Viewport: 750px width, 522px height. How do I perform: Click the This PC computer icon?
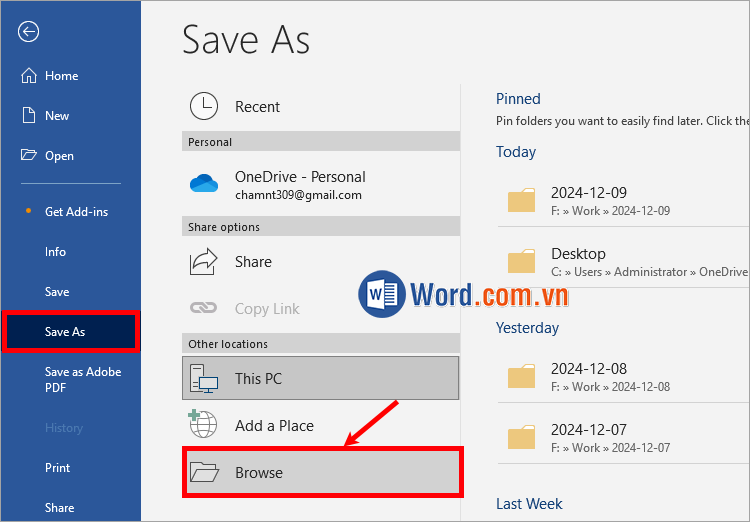(x=204, y=378)
